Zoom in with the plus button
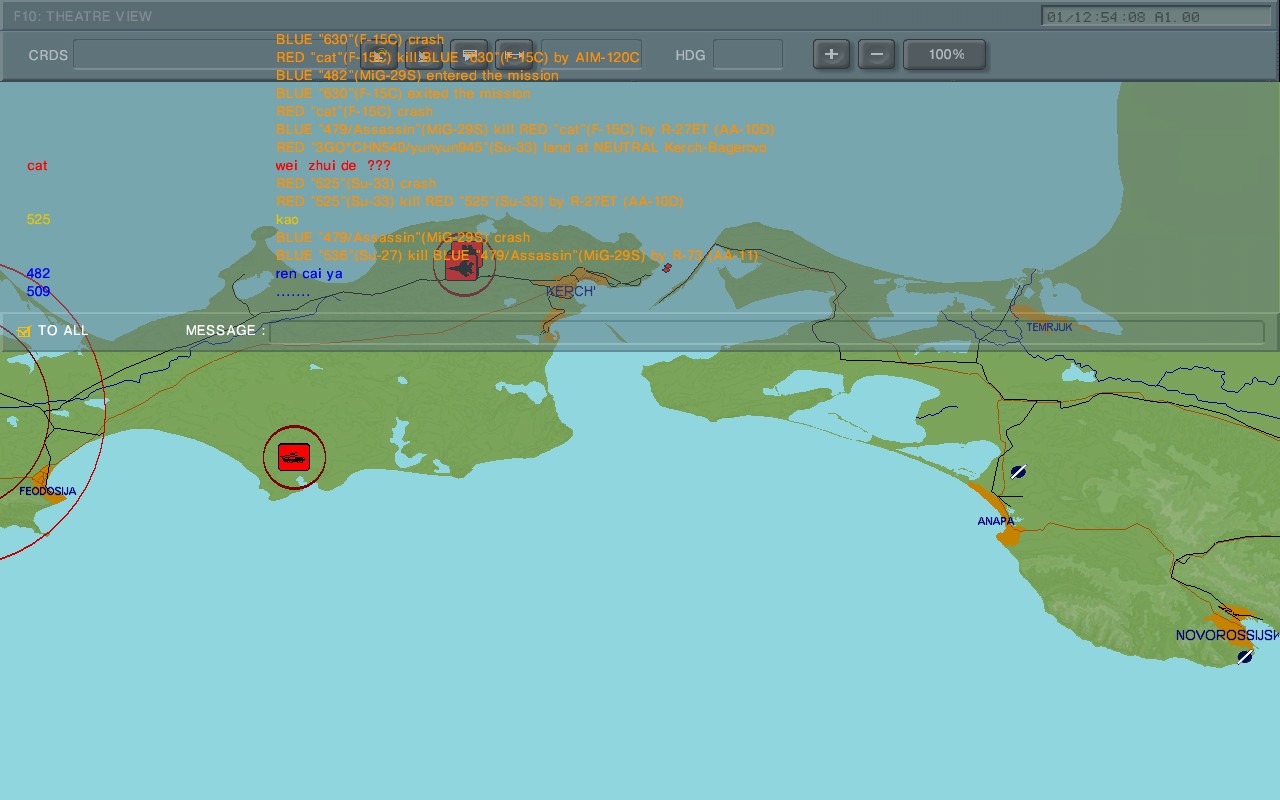Image resolution: width=1280 pixels, height=800 pixels. coord(831,55)
